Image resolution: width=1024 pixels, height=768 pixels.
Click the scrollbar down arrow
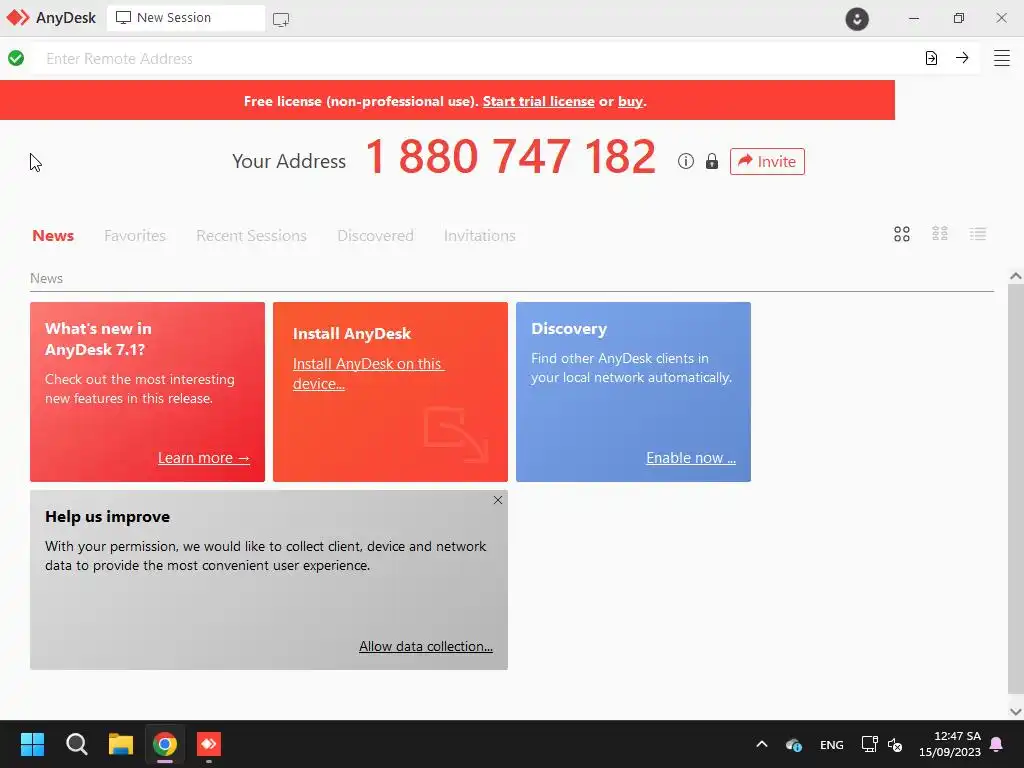(1016, 711)
